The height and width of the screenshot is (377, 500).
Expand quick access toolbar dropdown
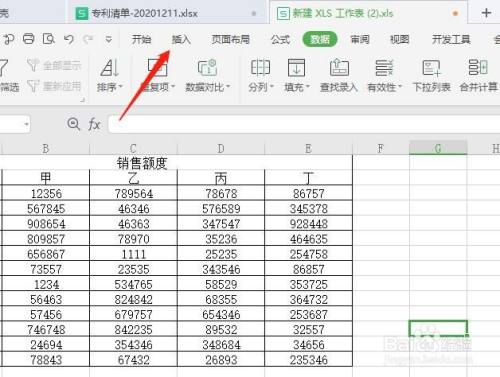coord(108,39)
